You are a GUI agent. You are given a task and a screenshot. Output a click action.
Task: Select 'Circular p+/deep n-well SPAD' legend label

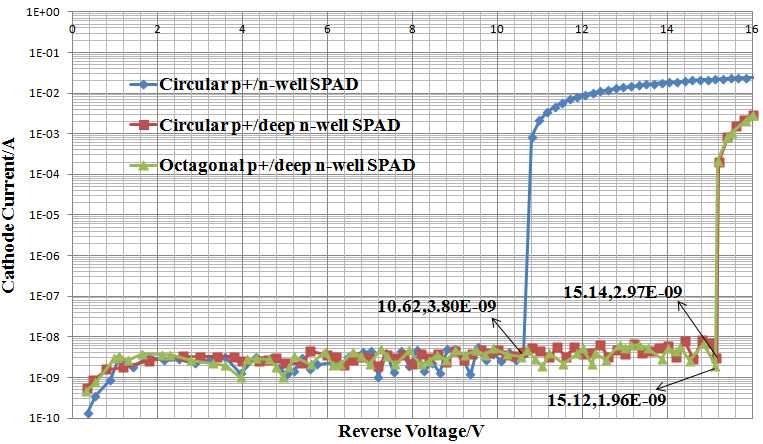click(x=280, y=125)
